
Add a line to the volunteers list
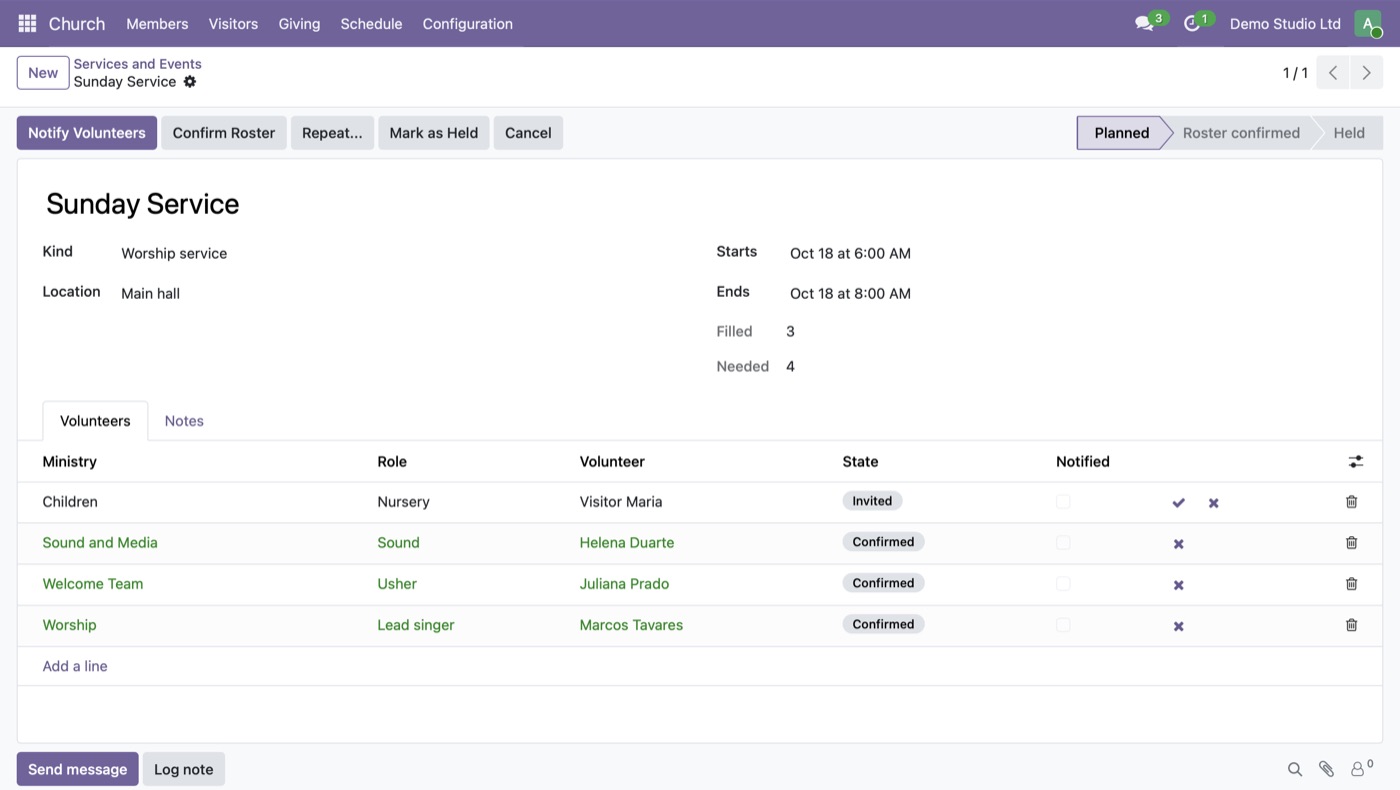(75, 666)
